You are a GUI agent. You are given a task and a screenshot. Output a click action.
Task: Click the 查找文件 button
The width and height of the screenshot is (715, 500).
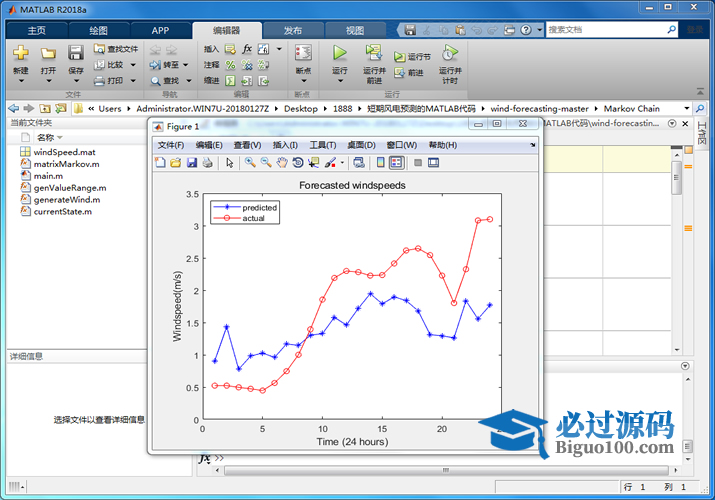pyautogui.click(x=116, y=48)
